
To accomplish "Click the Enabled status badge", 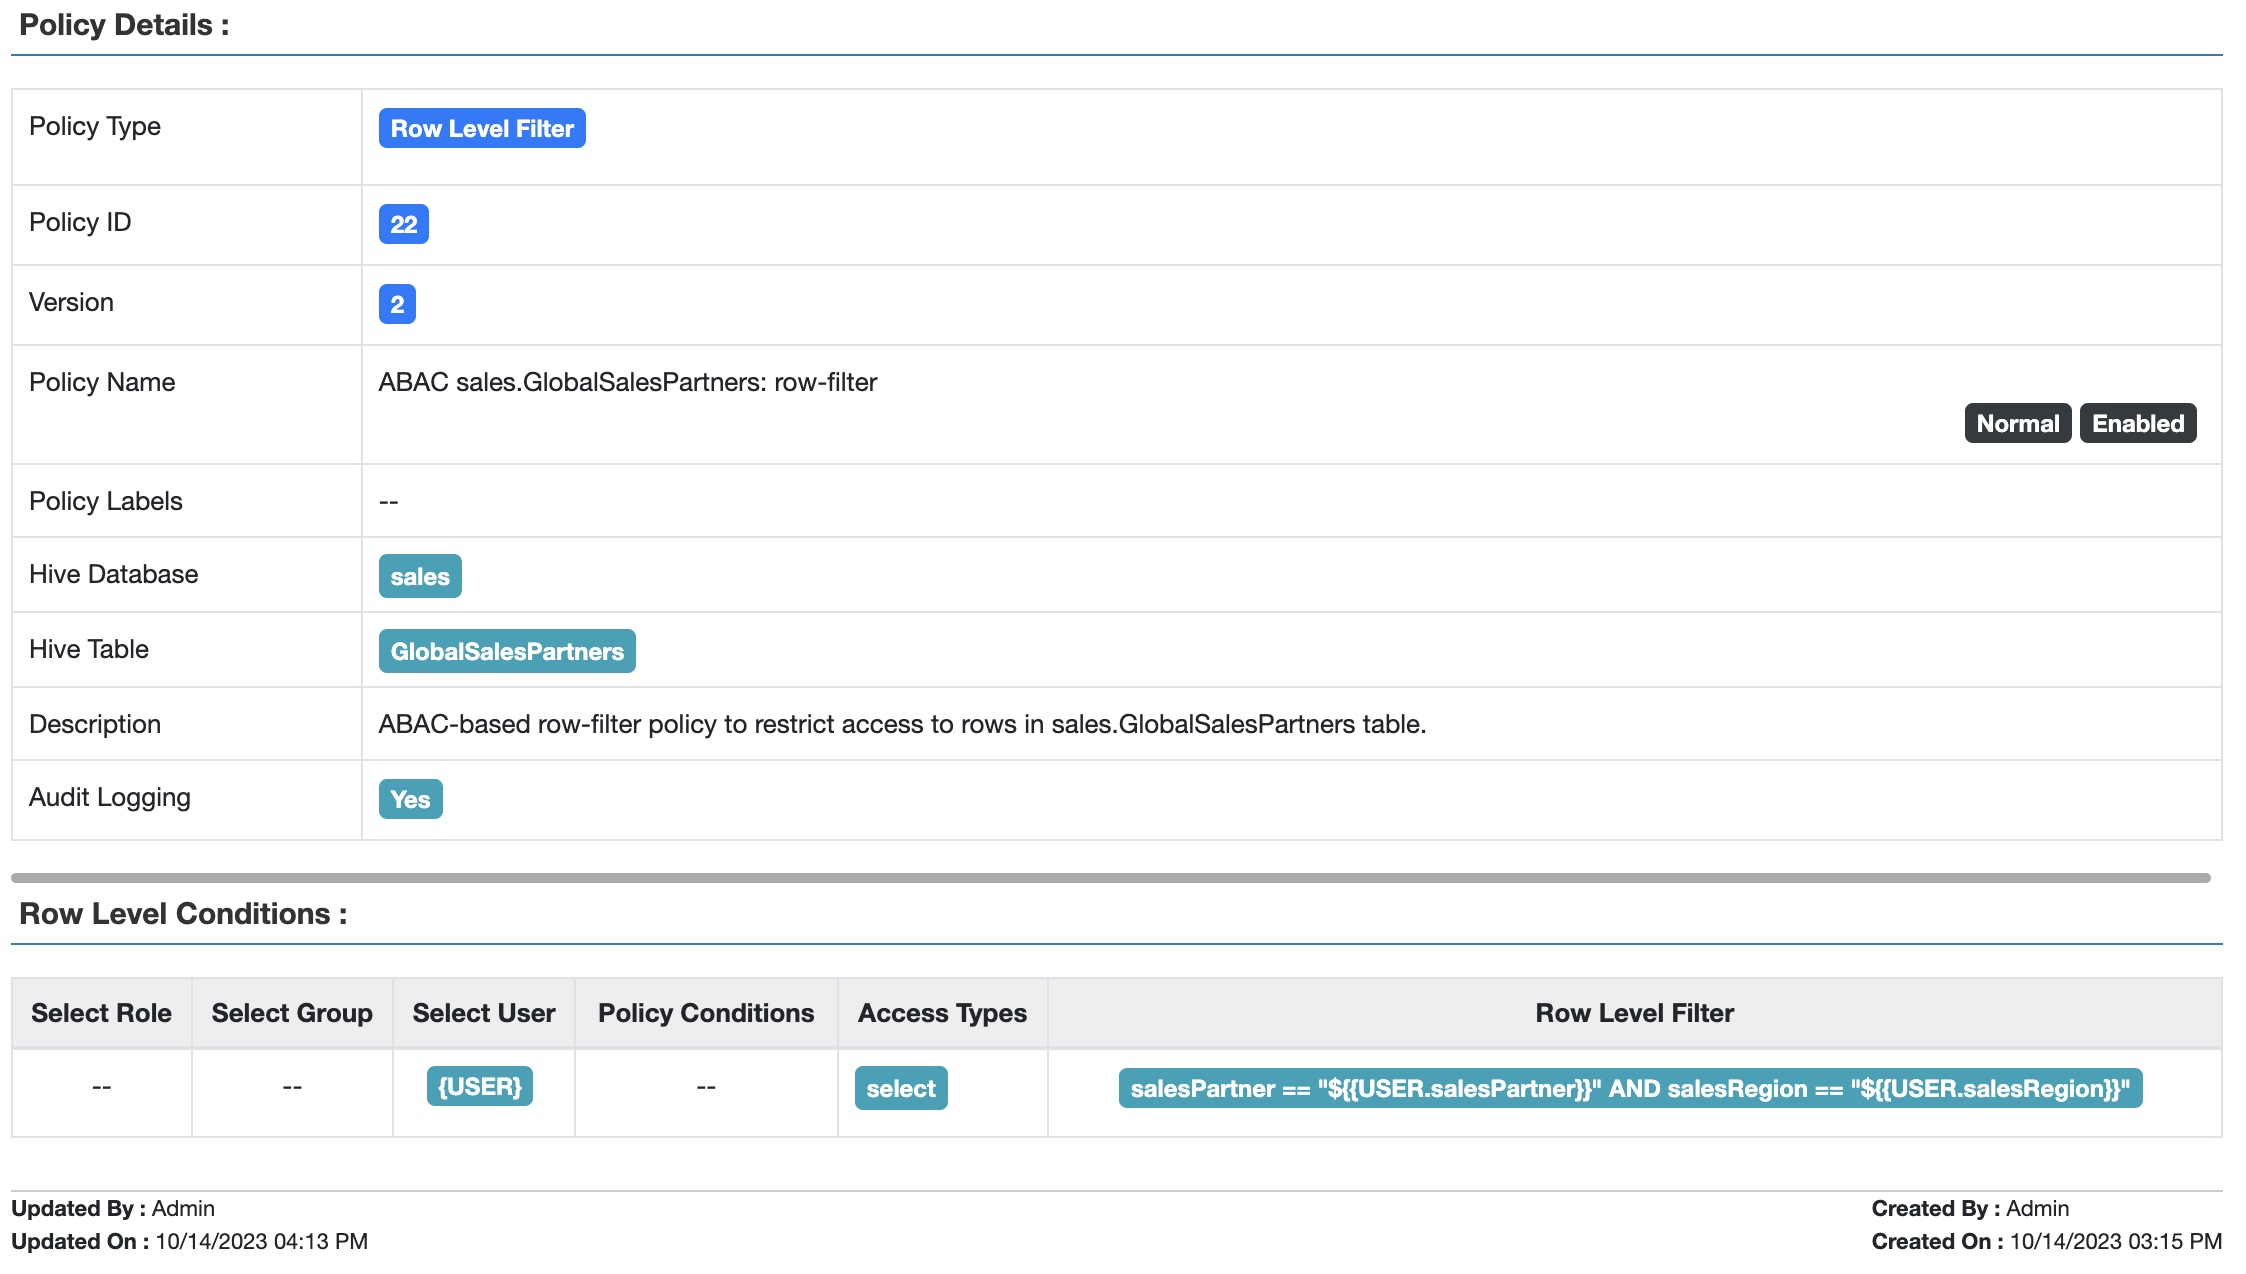I will point(2137,423).
